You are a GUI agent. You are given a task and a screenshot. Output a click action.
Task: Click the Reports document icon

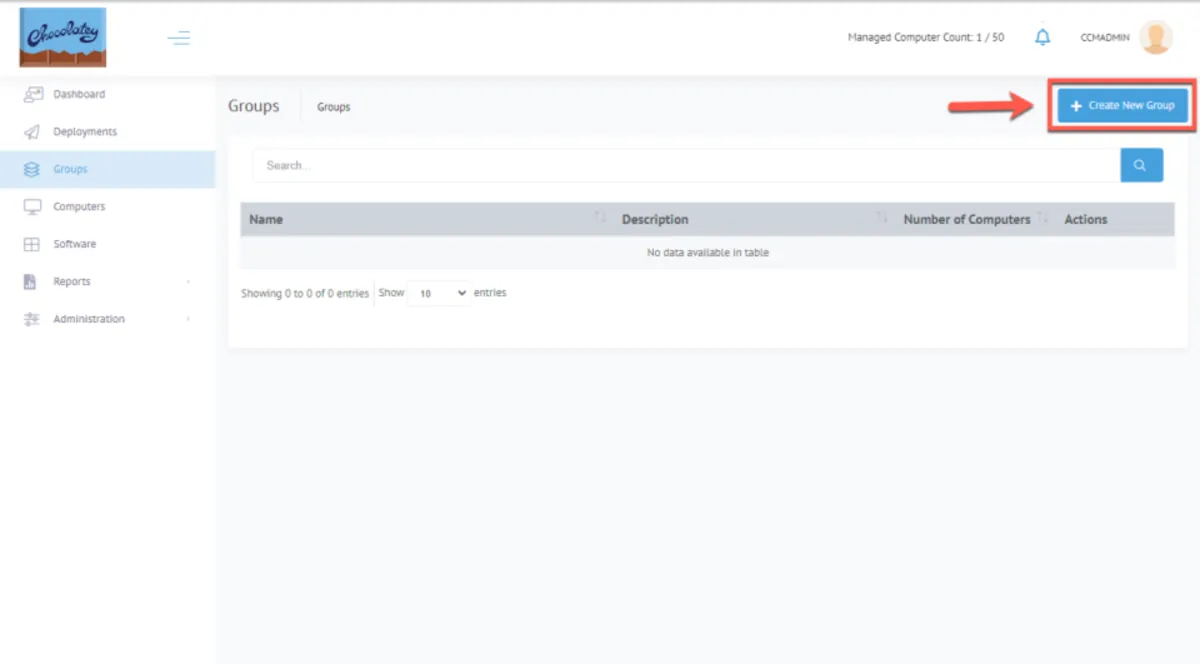tap(31, 282)
